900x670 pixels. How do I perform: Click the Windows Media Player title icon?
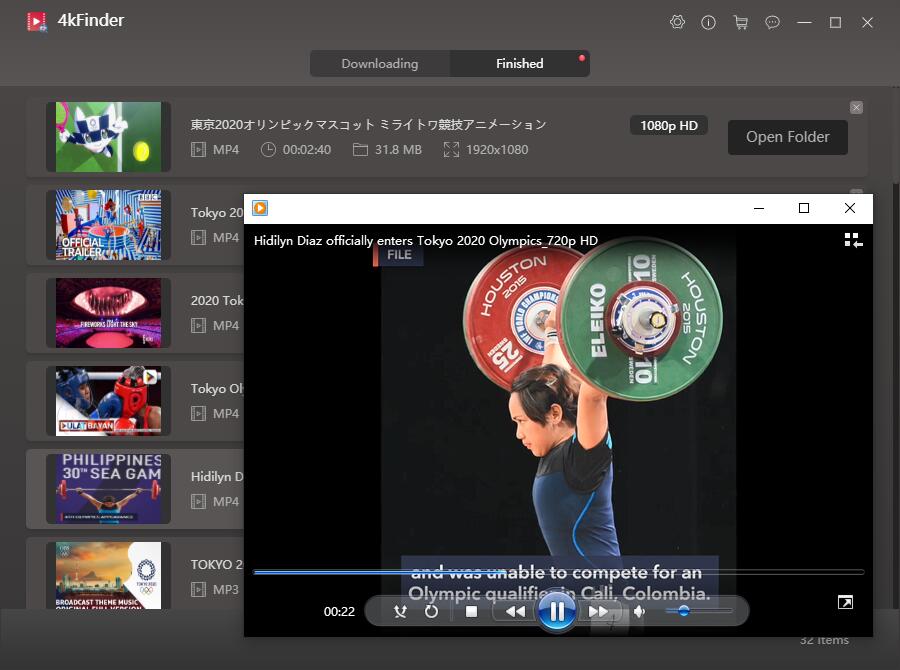tap(260, 208)
